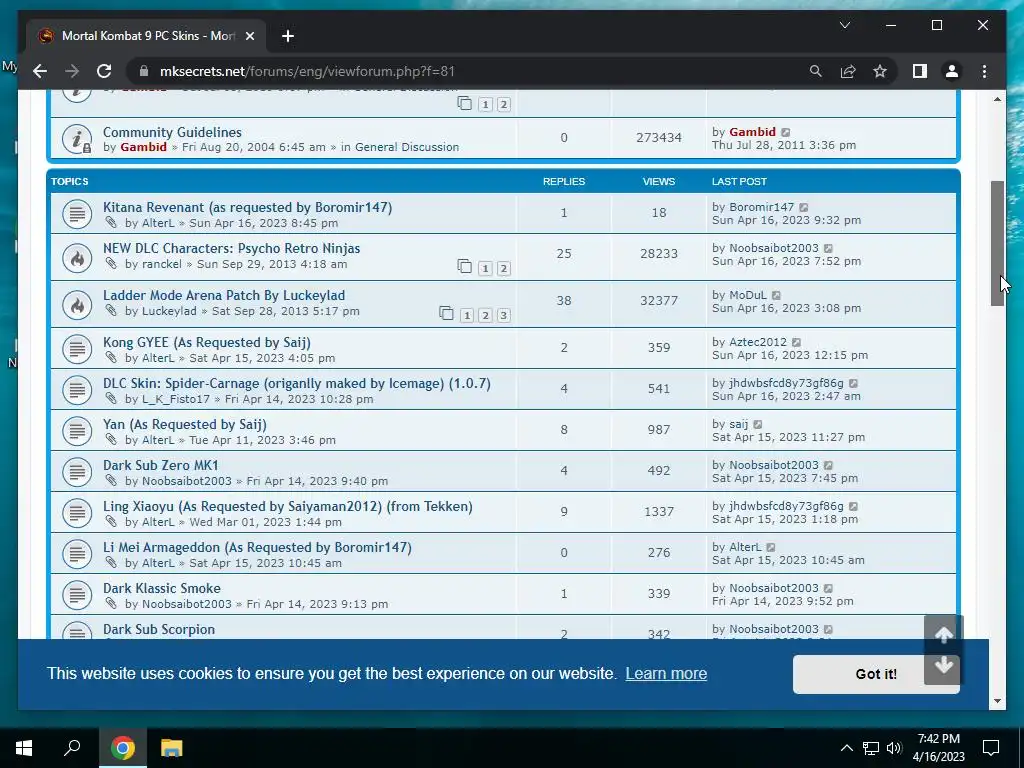View latest post icon next to Aztec2012
This screenshot has height=768, width=1024.
pyautogui.click(x=797, y=342)
